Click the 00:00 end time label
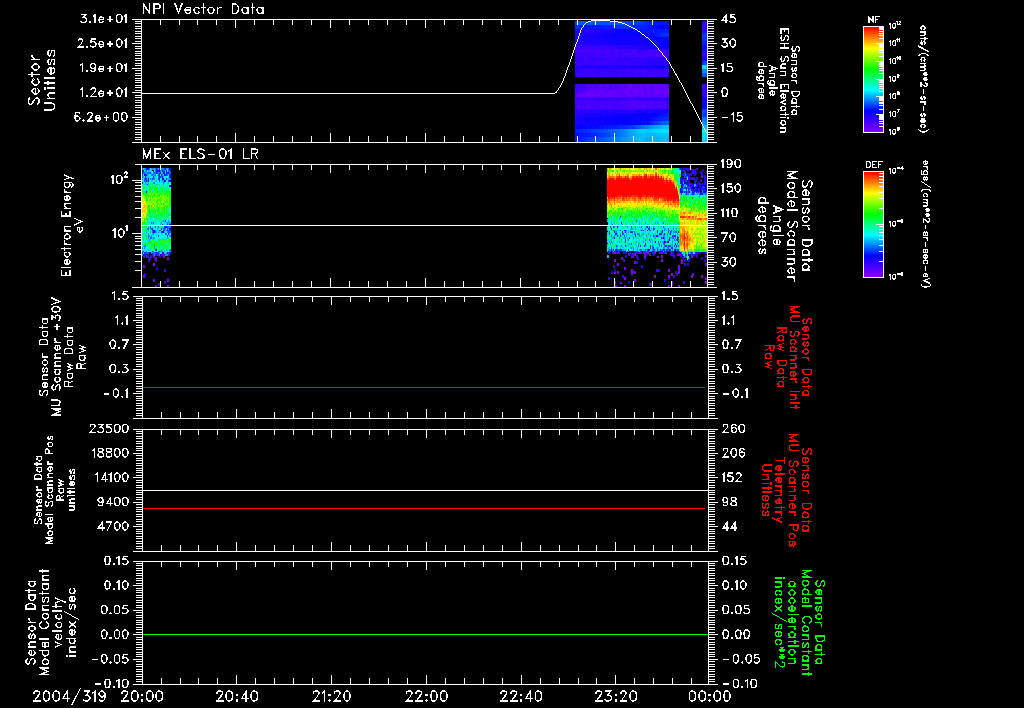The image size is (1024, 708). (710, 696)
